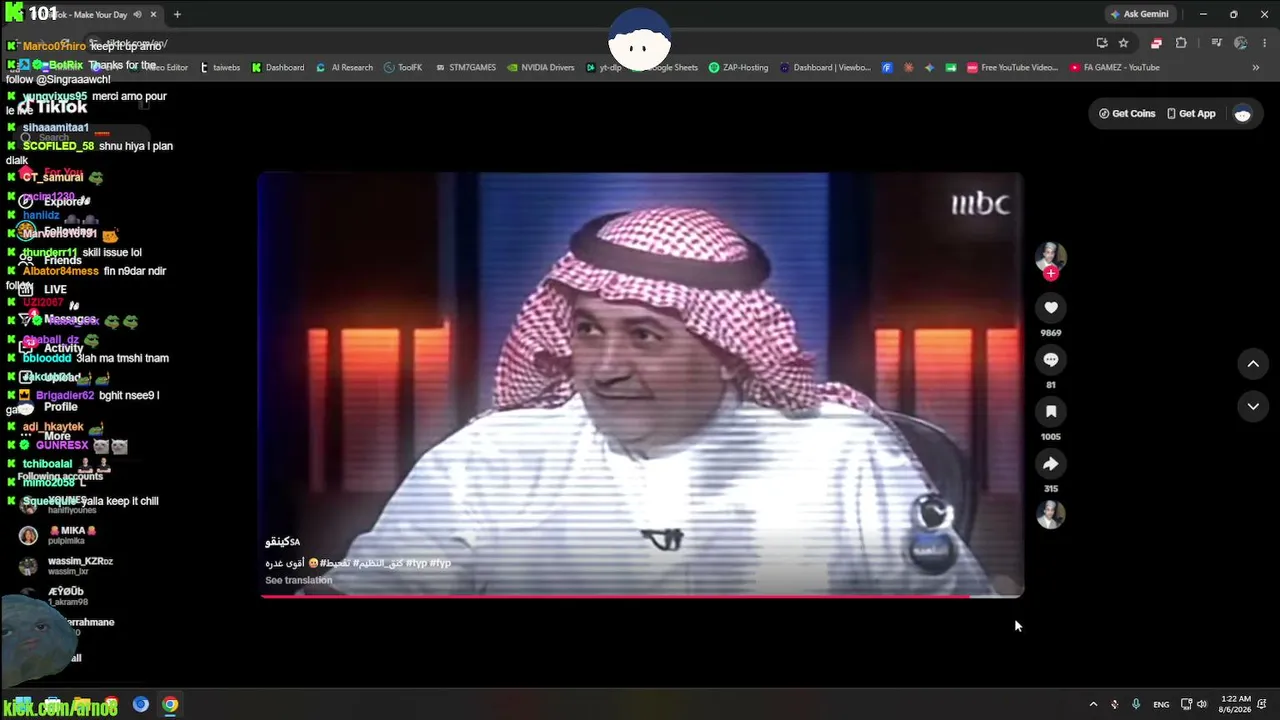Open the creator's avatar above the like button

coord(1050,255)
